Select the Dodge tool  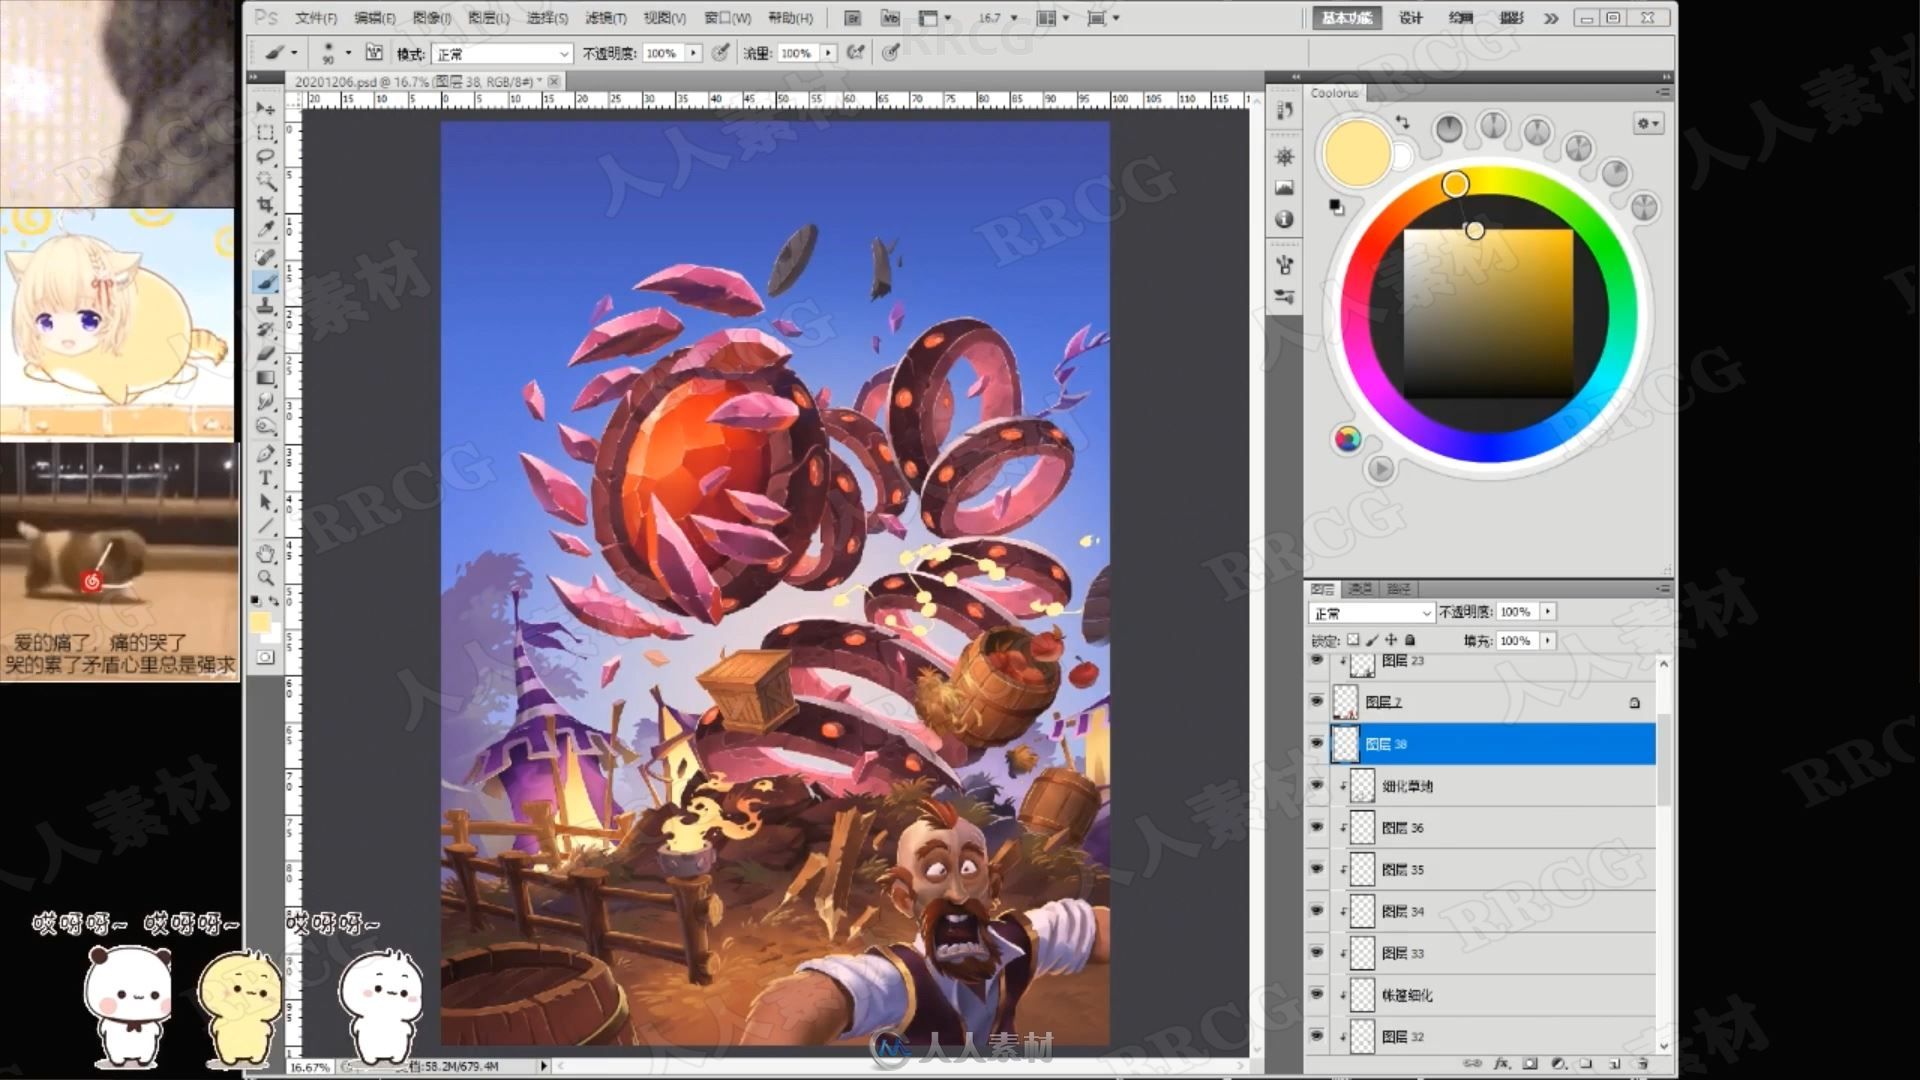[266, 426]
